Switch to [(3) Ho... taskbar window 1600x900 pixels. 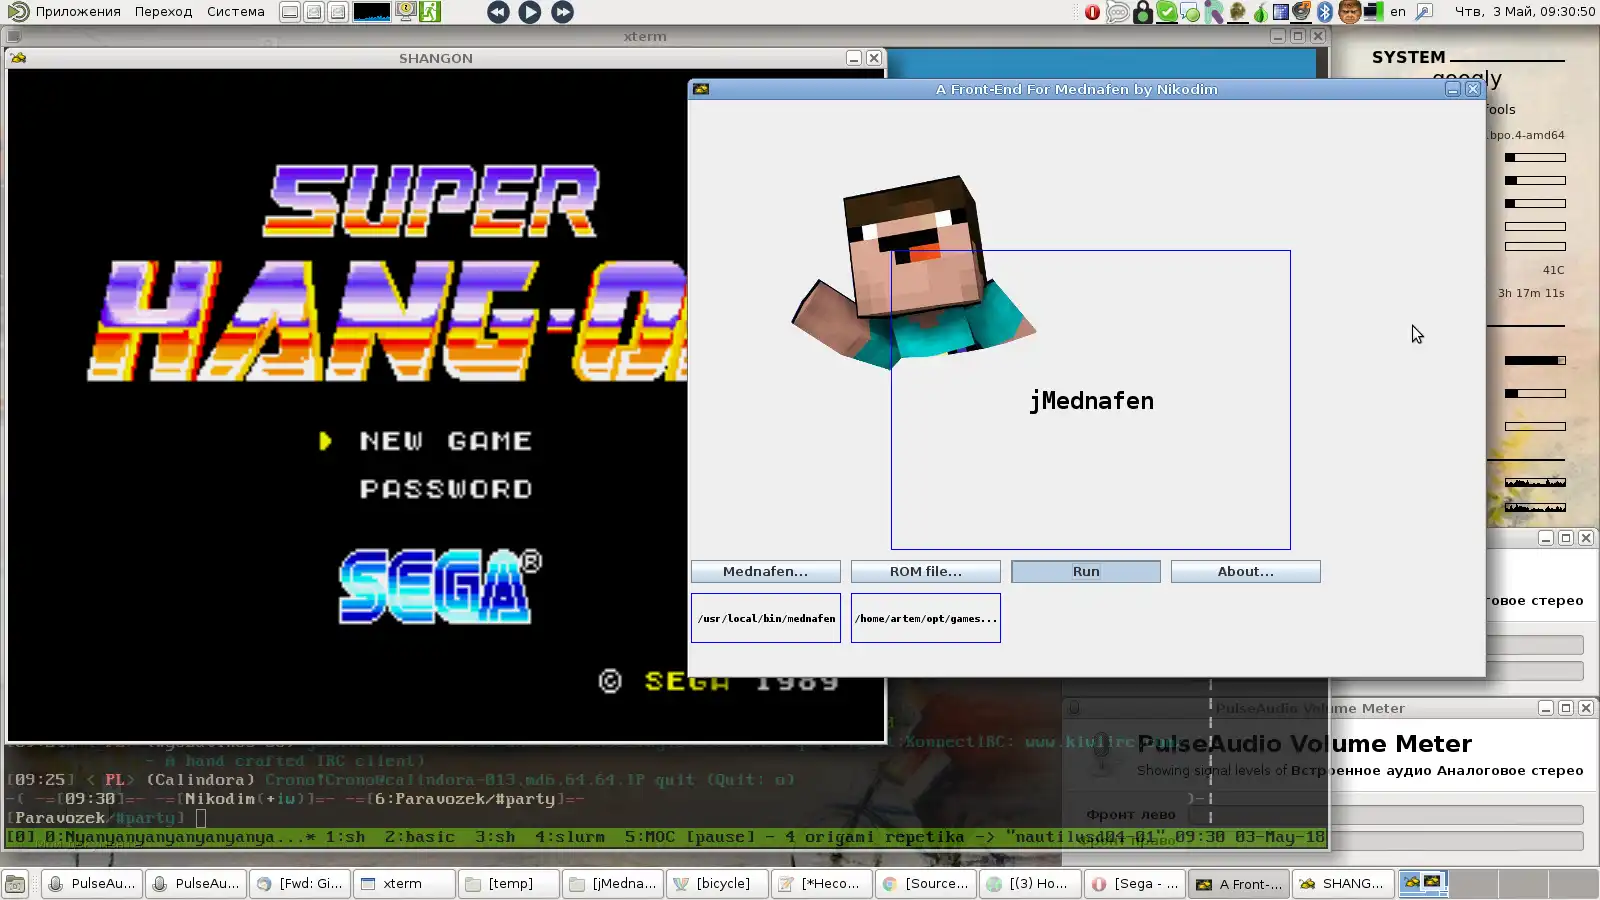(1028, 884)
